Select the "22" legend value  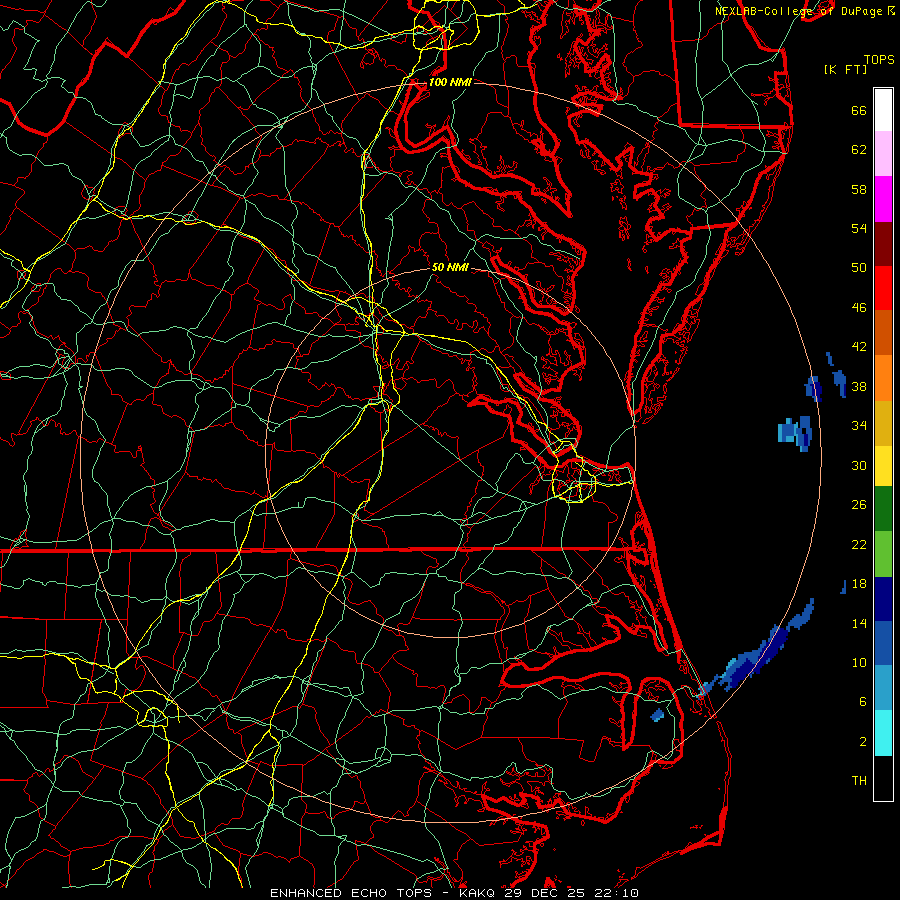pos(859,544)
